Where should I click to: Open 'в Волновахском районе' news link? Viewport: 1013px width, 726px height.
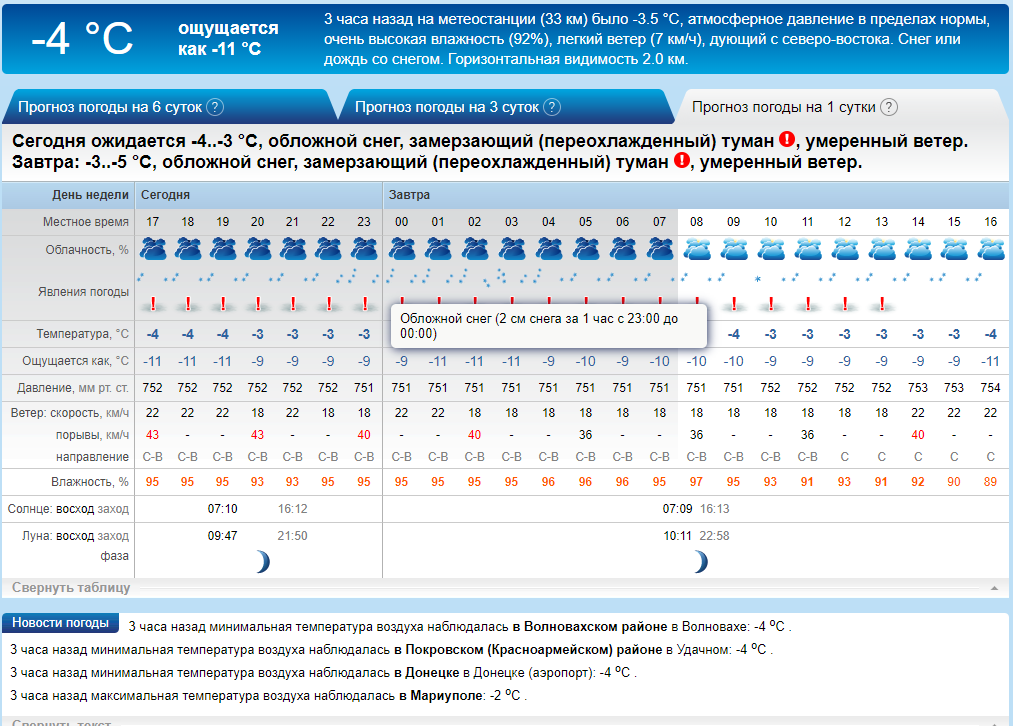(590, 627)
